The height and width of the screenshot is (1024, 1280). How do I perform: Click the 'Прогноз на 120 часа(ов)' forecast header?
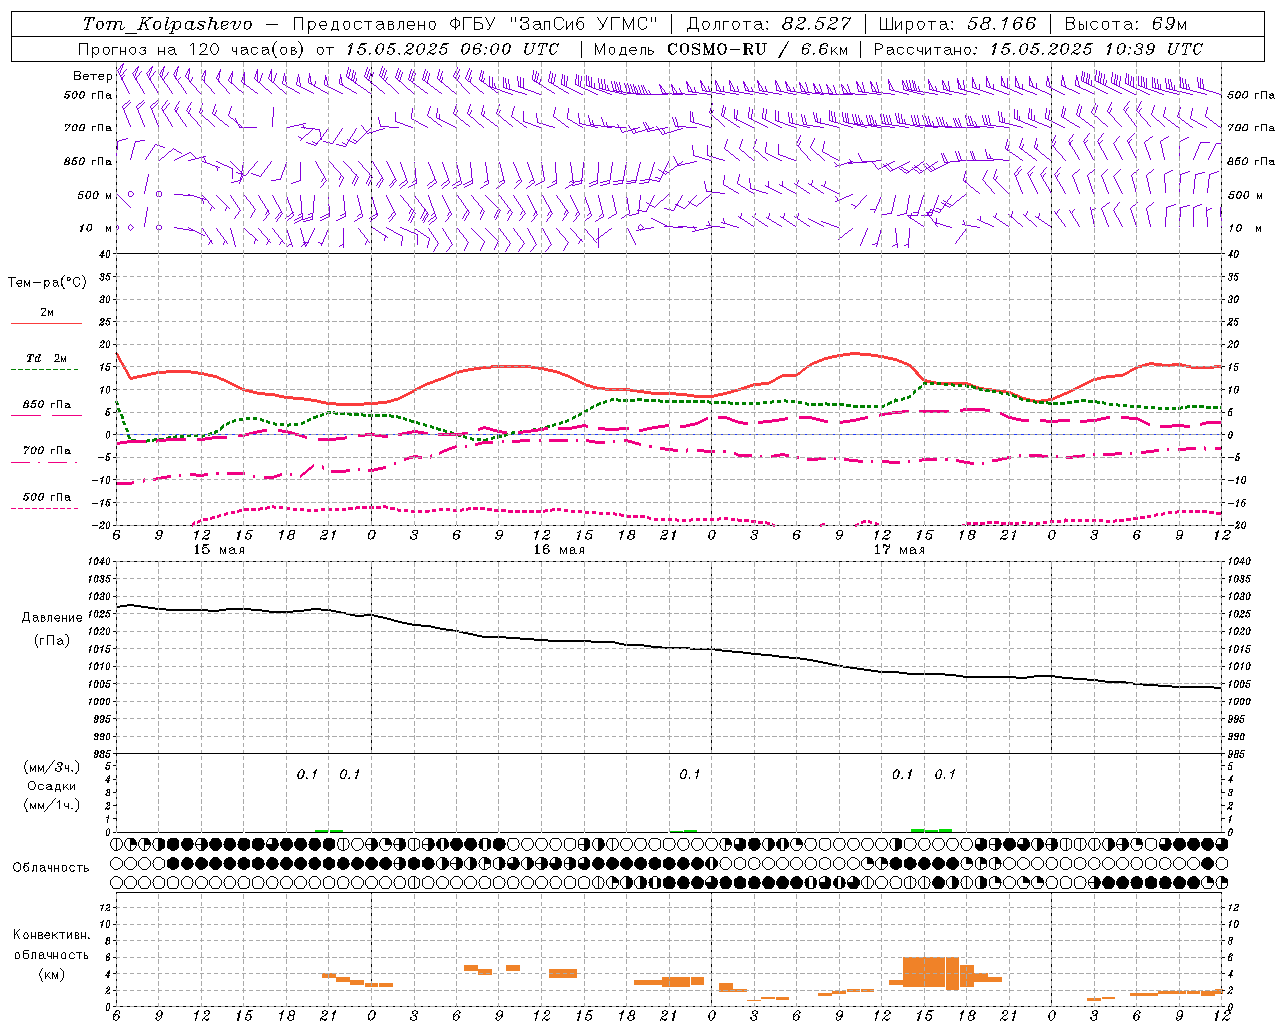(x=192, y=49)
